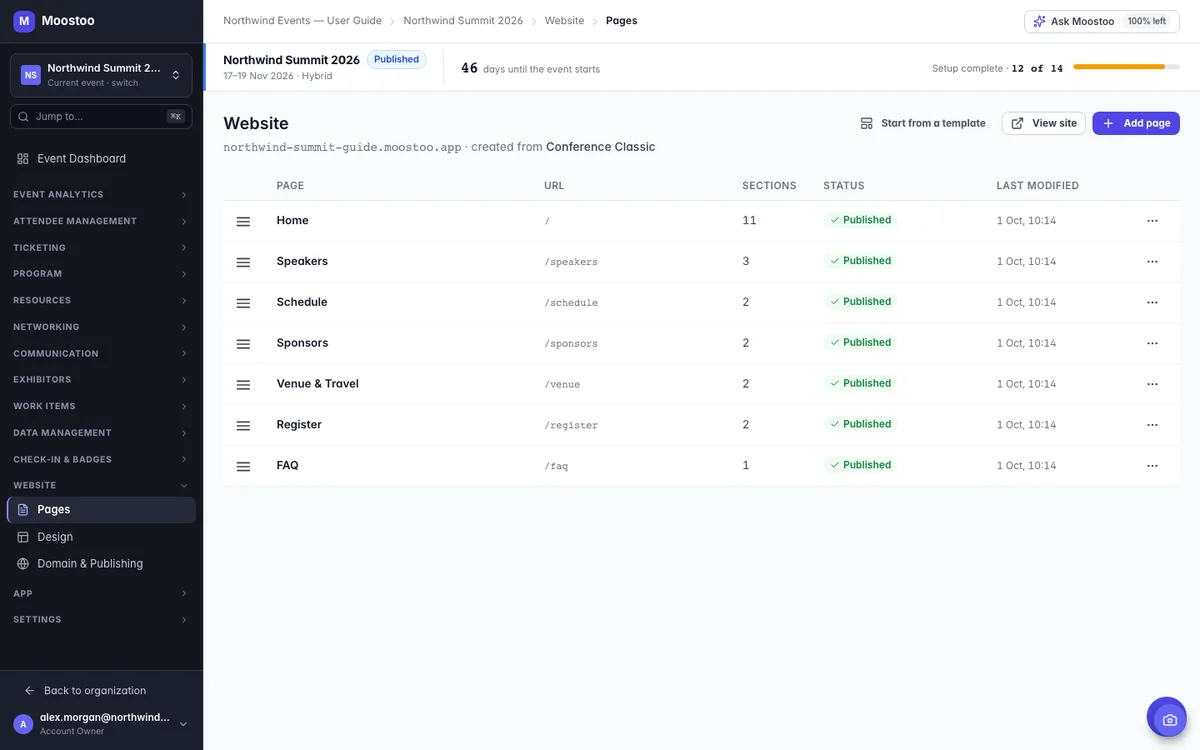1200x750 pixels.
Task: Click the Sponsors page name
Action: tap(302, 343)
